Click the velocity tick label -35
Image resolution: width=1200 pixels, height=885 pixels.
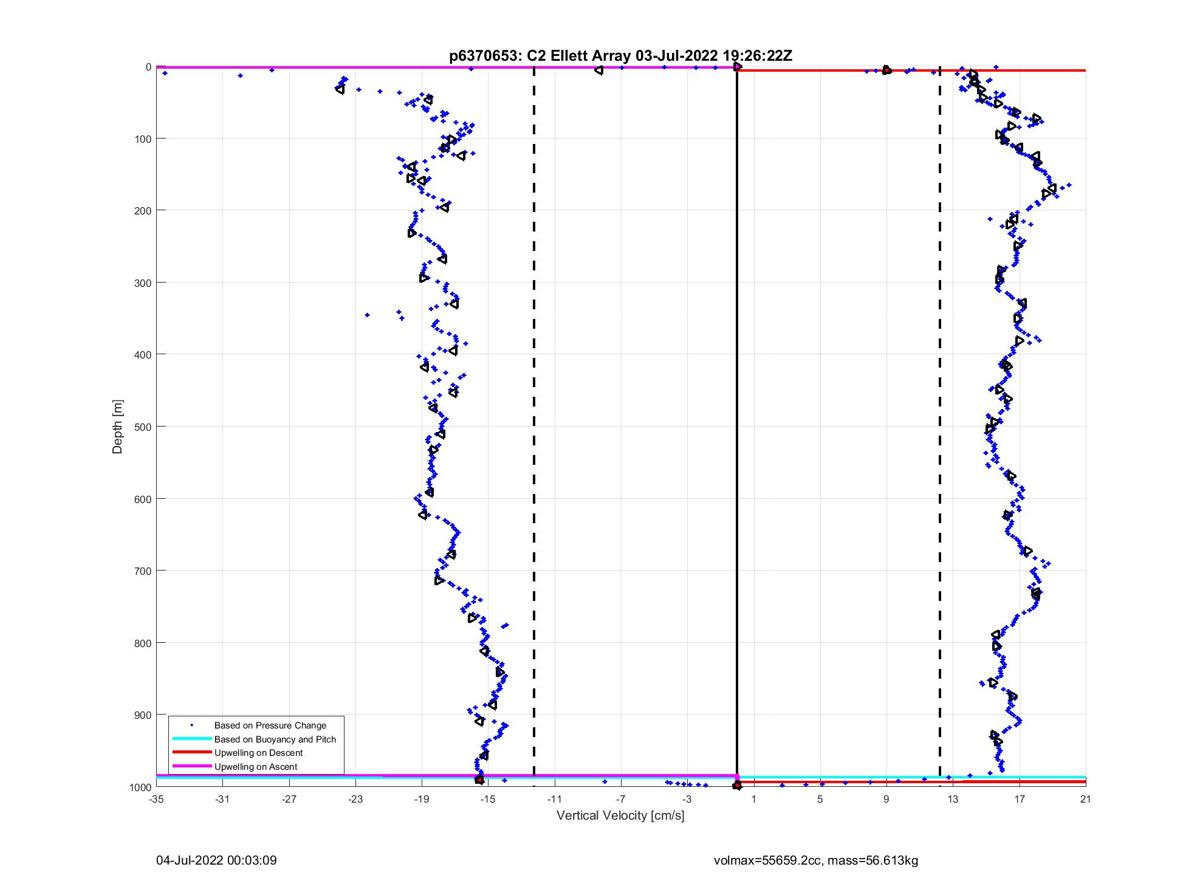[x=156, y=799]
